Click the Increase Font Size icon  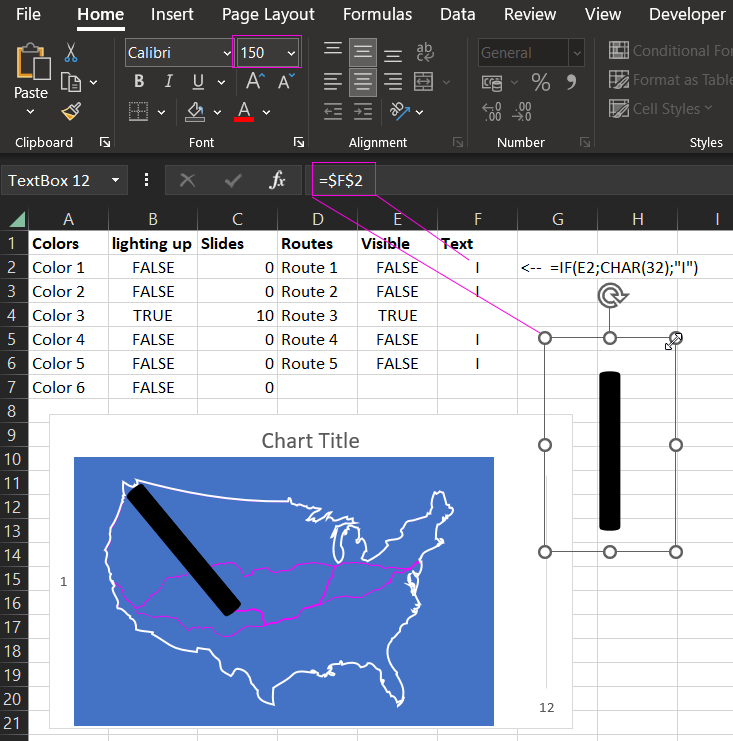(x=255, y=82)
